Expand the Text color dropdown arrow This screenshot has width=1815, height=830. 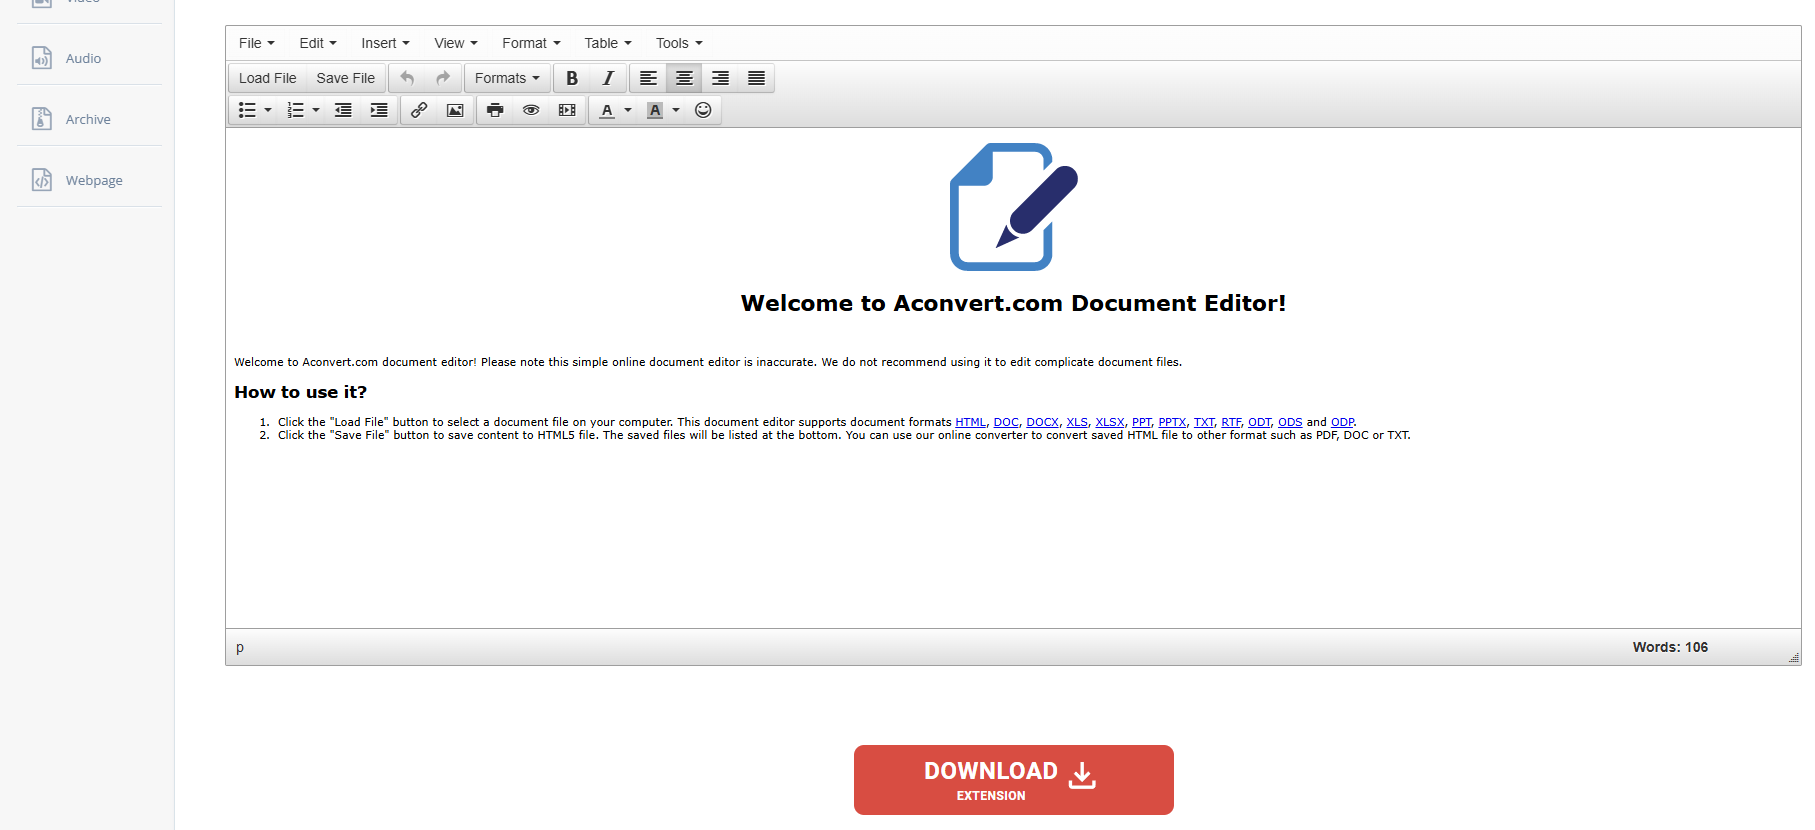point(628,110)
